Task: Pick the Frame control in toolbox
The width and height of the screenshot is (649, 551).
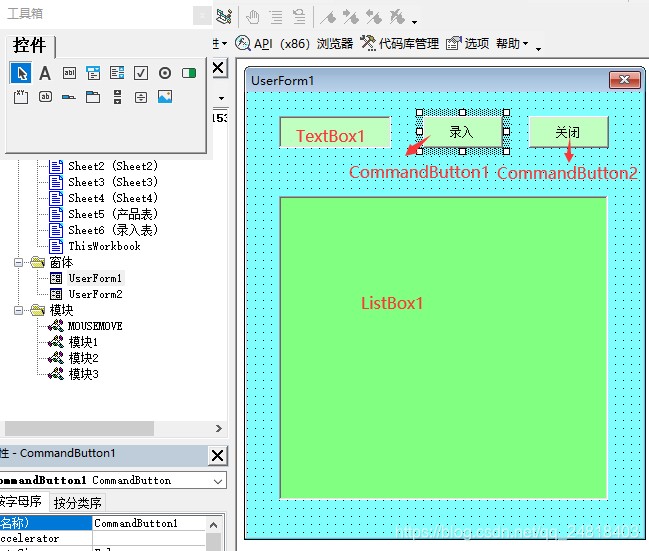Action: (21, 97)
